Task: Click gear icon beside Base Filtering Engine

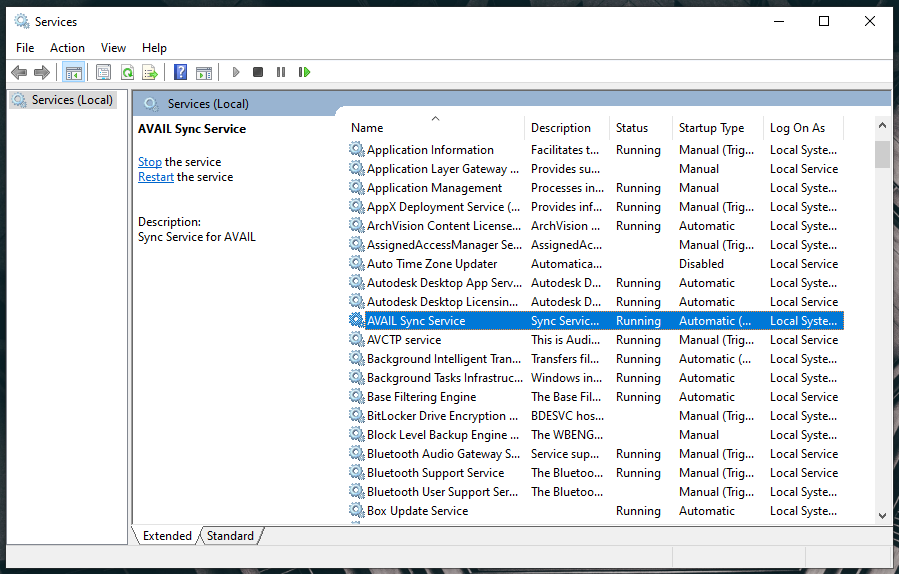Action: [x=357, y=396]
